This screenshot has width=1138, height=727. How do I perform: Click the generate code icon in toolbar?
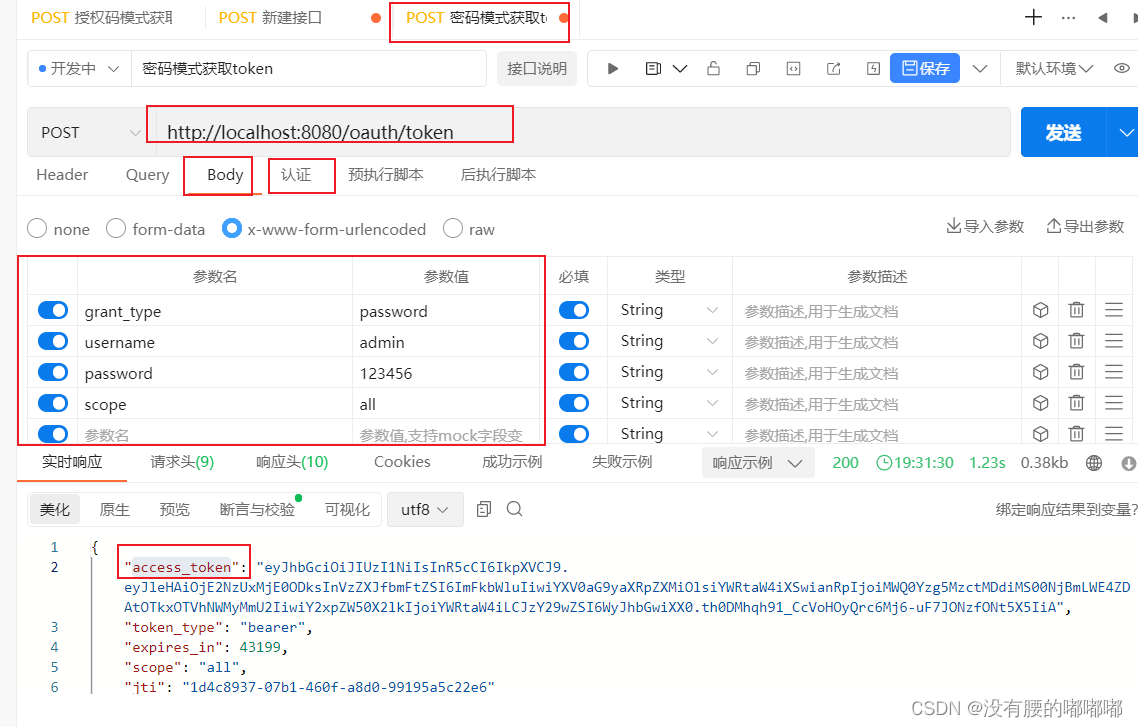pos(793,69)
